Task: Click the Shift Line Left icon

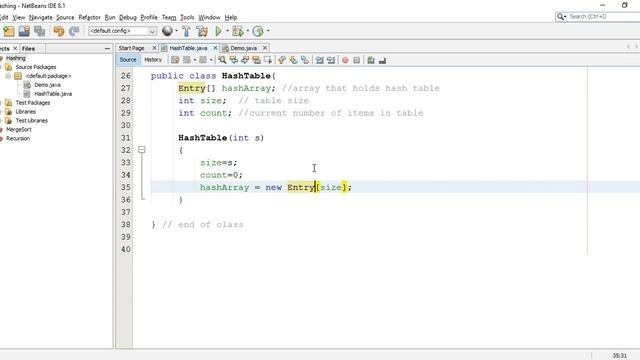Action: coord(320,60)
